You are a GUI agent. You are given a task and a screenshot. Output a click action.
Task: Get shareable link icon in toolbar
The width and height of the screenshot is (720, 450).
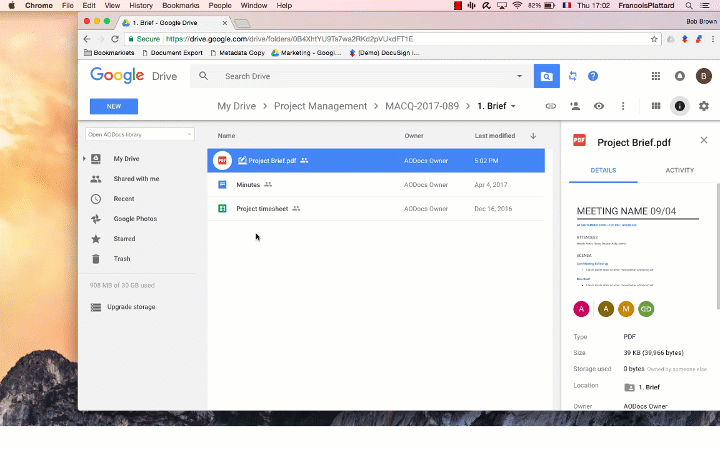pyautogui.click(x=551, y=106)
